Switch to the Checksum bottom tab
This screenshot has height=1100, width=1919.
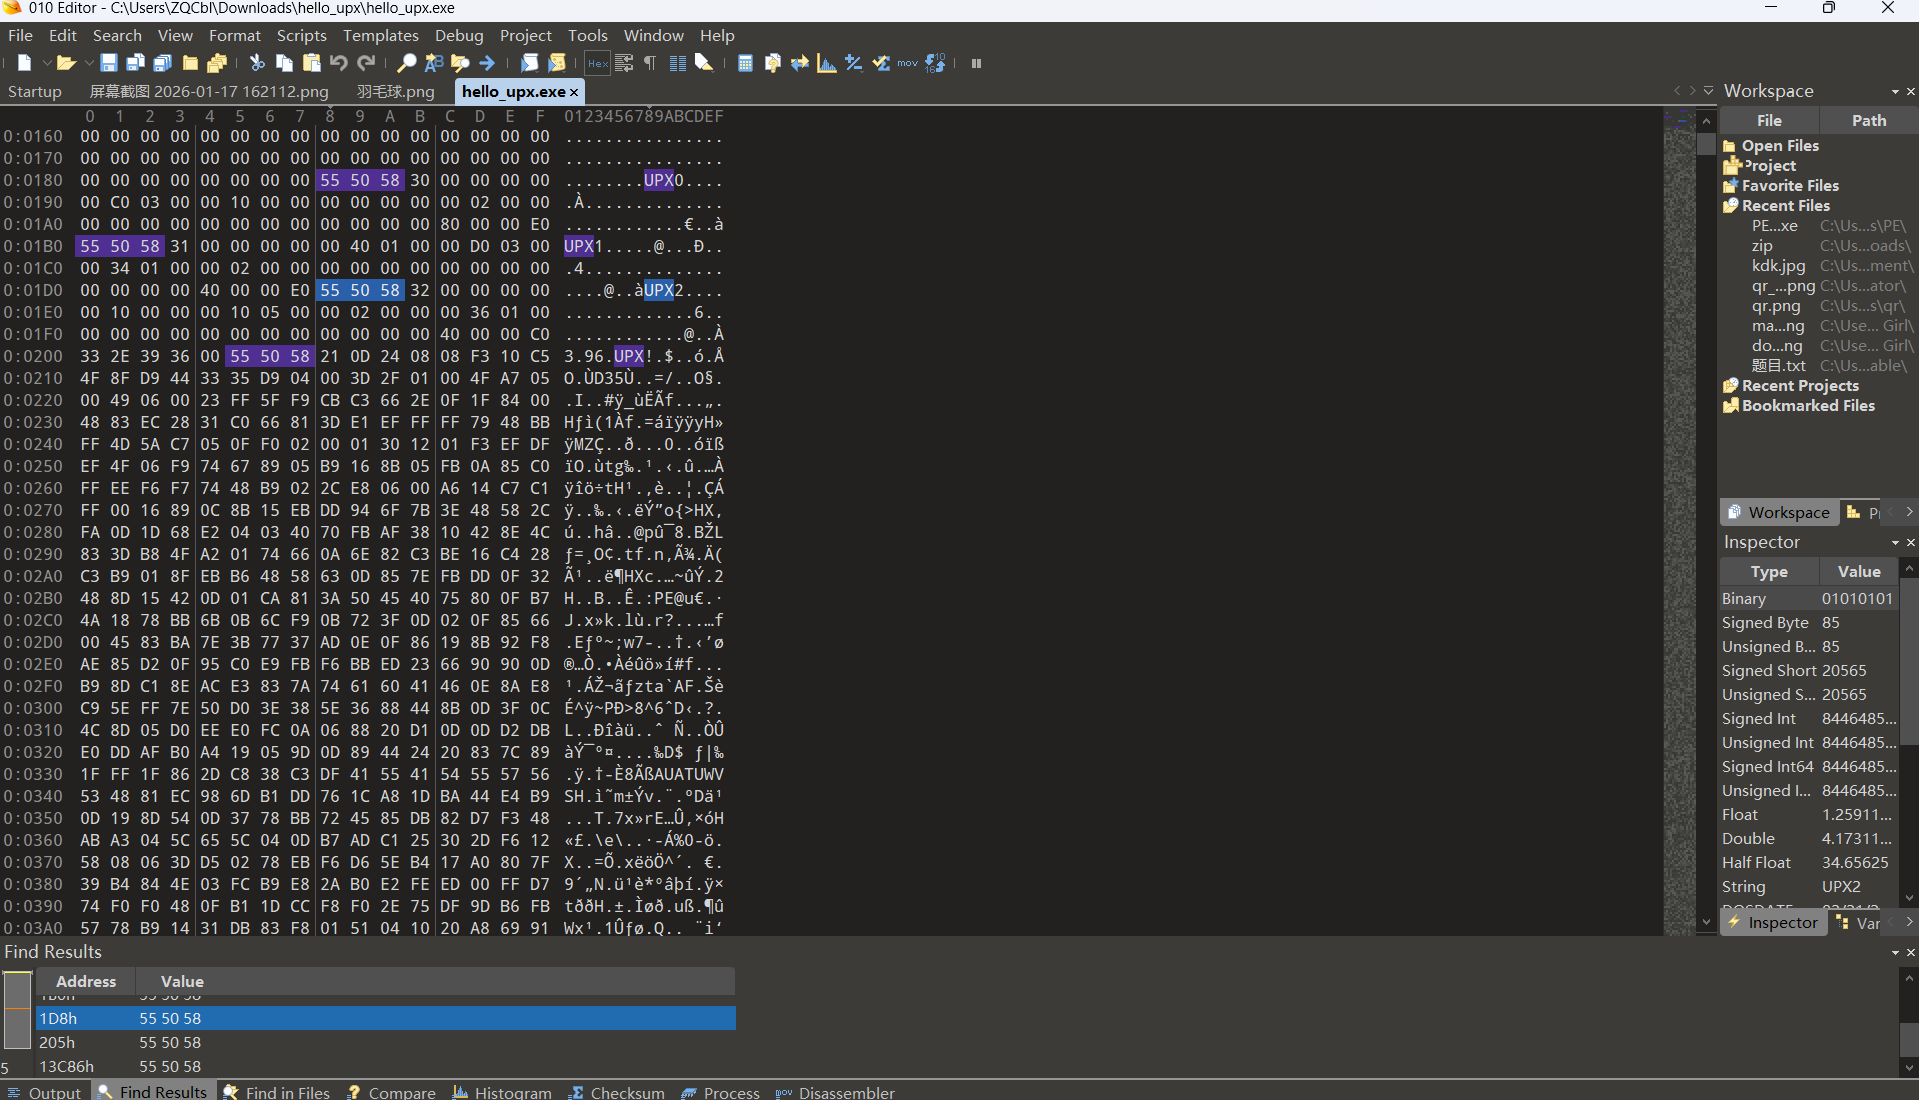click(x=617, y=1092)
